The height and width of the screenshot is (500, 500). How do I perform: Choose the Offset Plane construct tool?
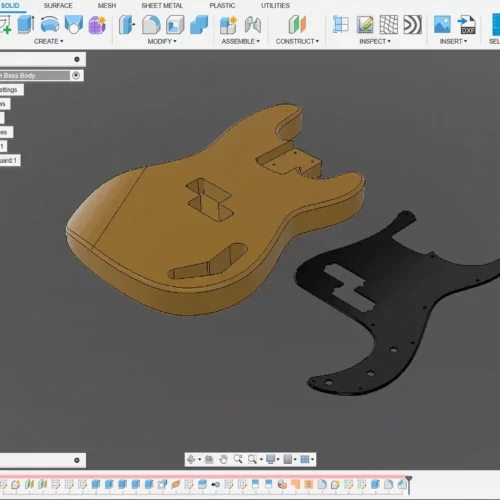click(297, 24)
